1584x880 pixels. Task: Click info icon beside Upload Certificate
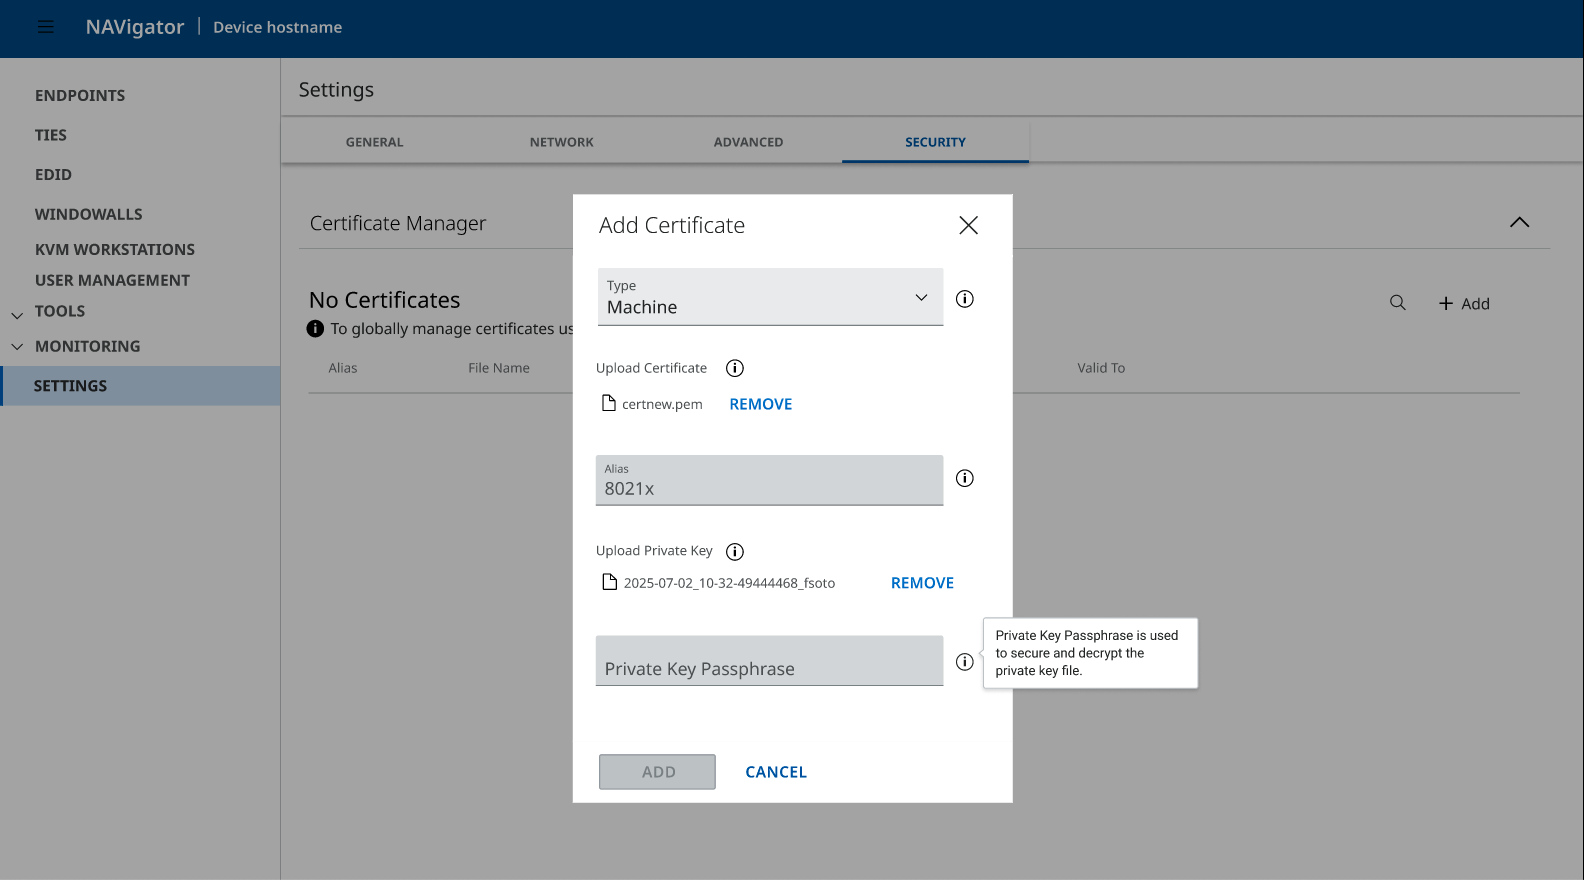735,368
